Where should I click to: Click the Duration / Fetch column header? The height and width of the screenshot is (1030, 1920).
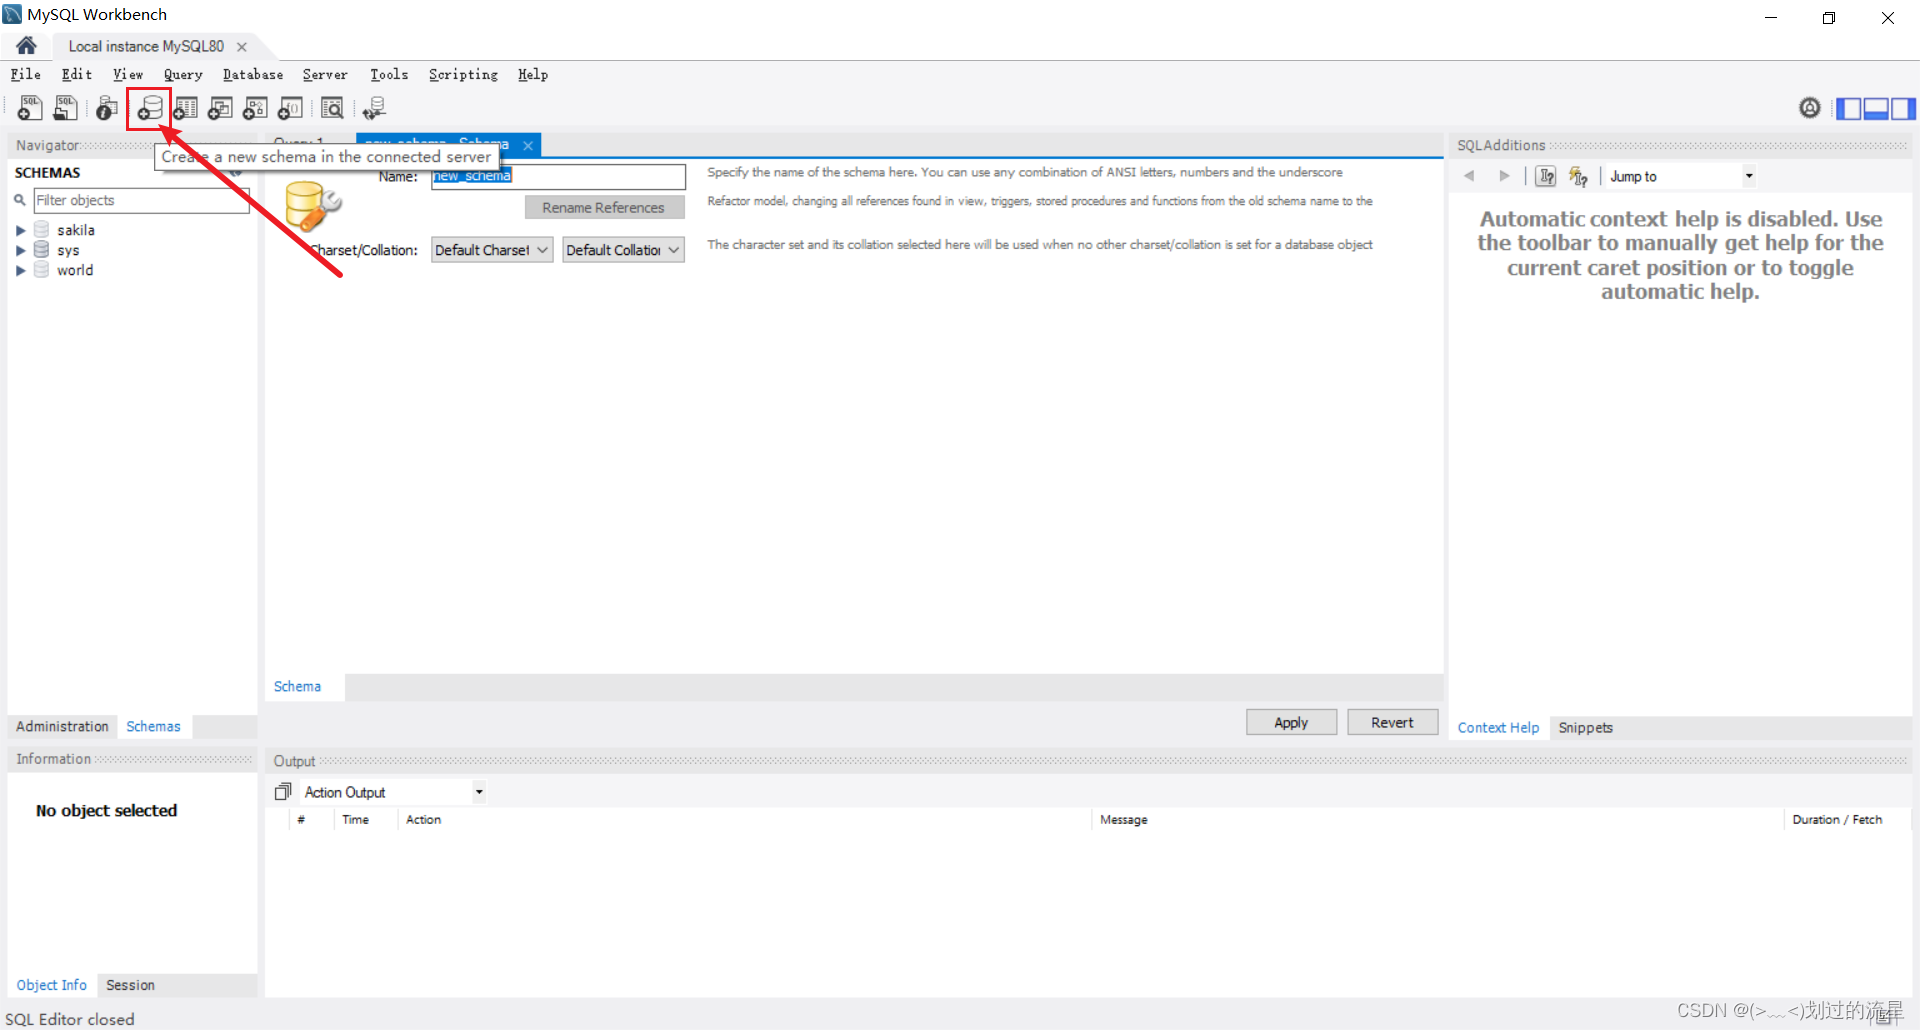(1837, 819)
